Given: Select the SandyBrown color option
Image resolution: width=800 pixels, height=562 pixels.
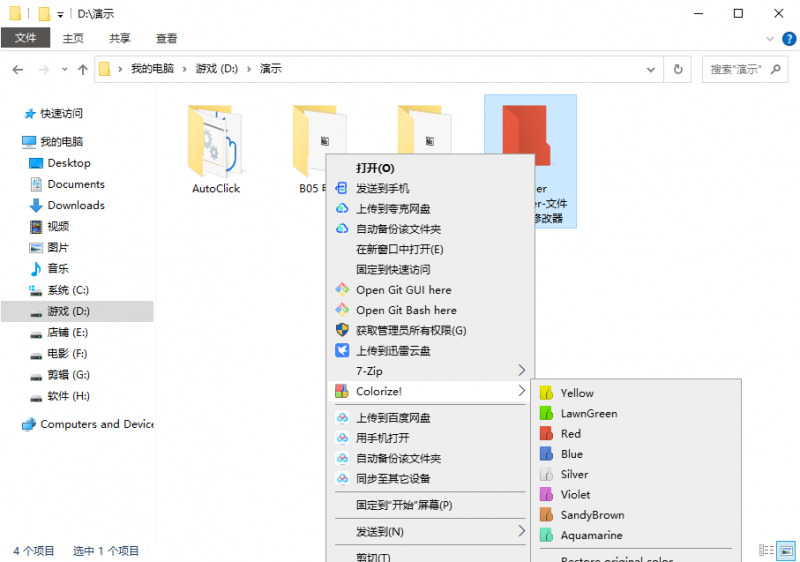Looking at the screenshot, I should (x=636, y=515).
